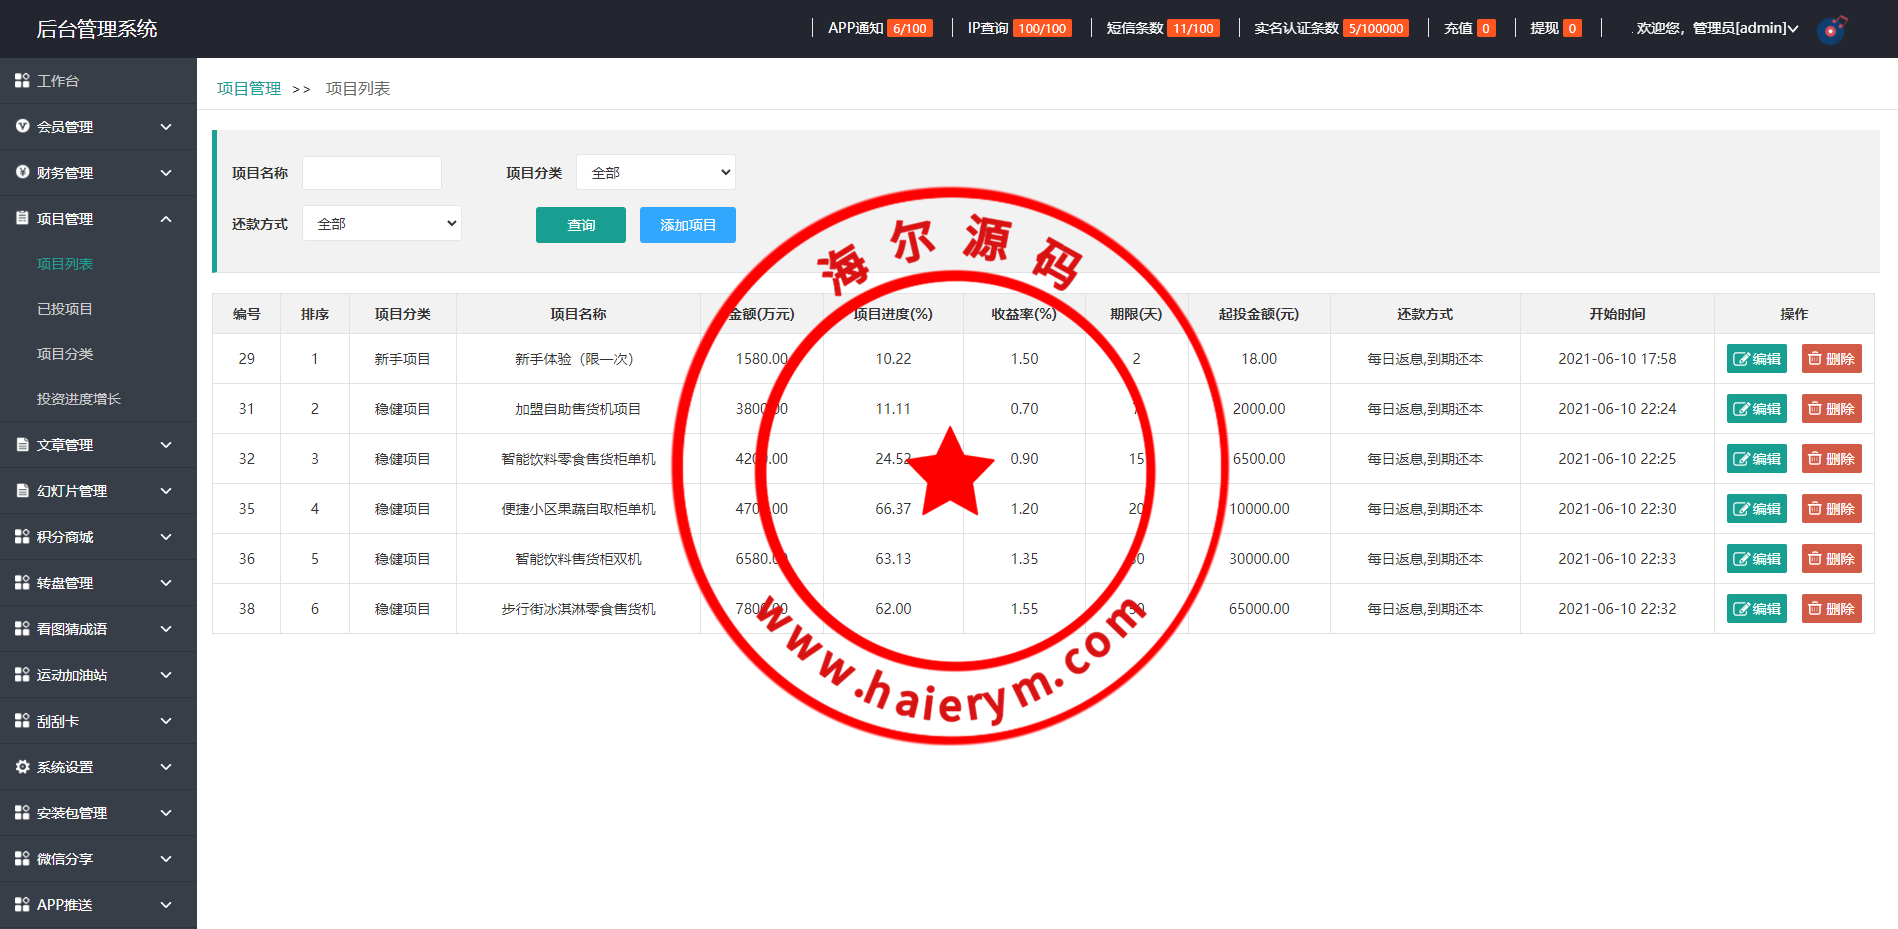Click the admin avatar icon in header
The width and height of the screenshot is (1898, 929).
[x=1831, y=29]
